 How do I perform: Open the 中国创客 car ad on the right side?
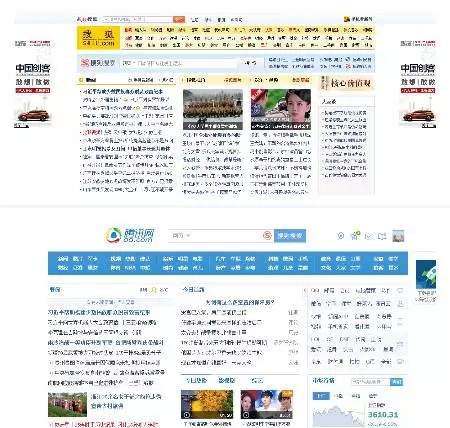pyautogui.click(x=418, y=84)
